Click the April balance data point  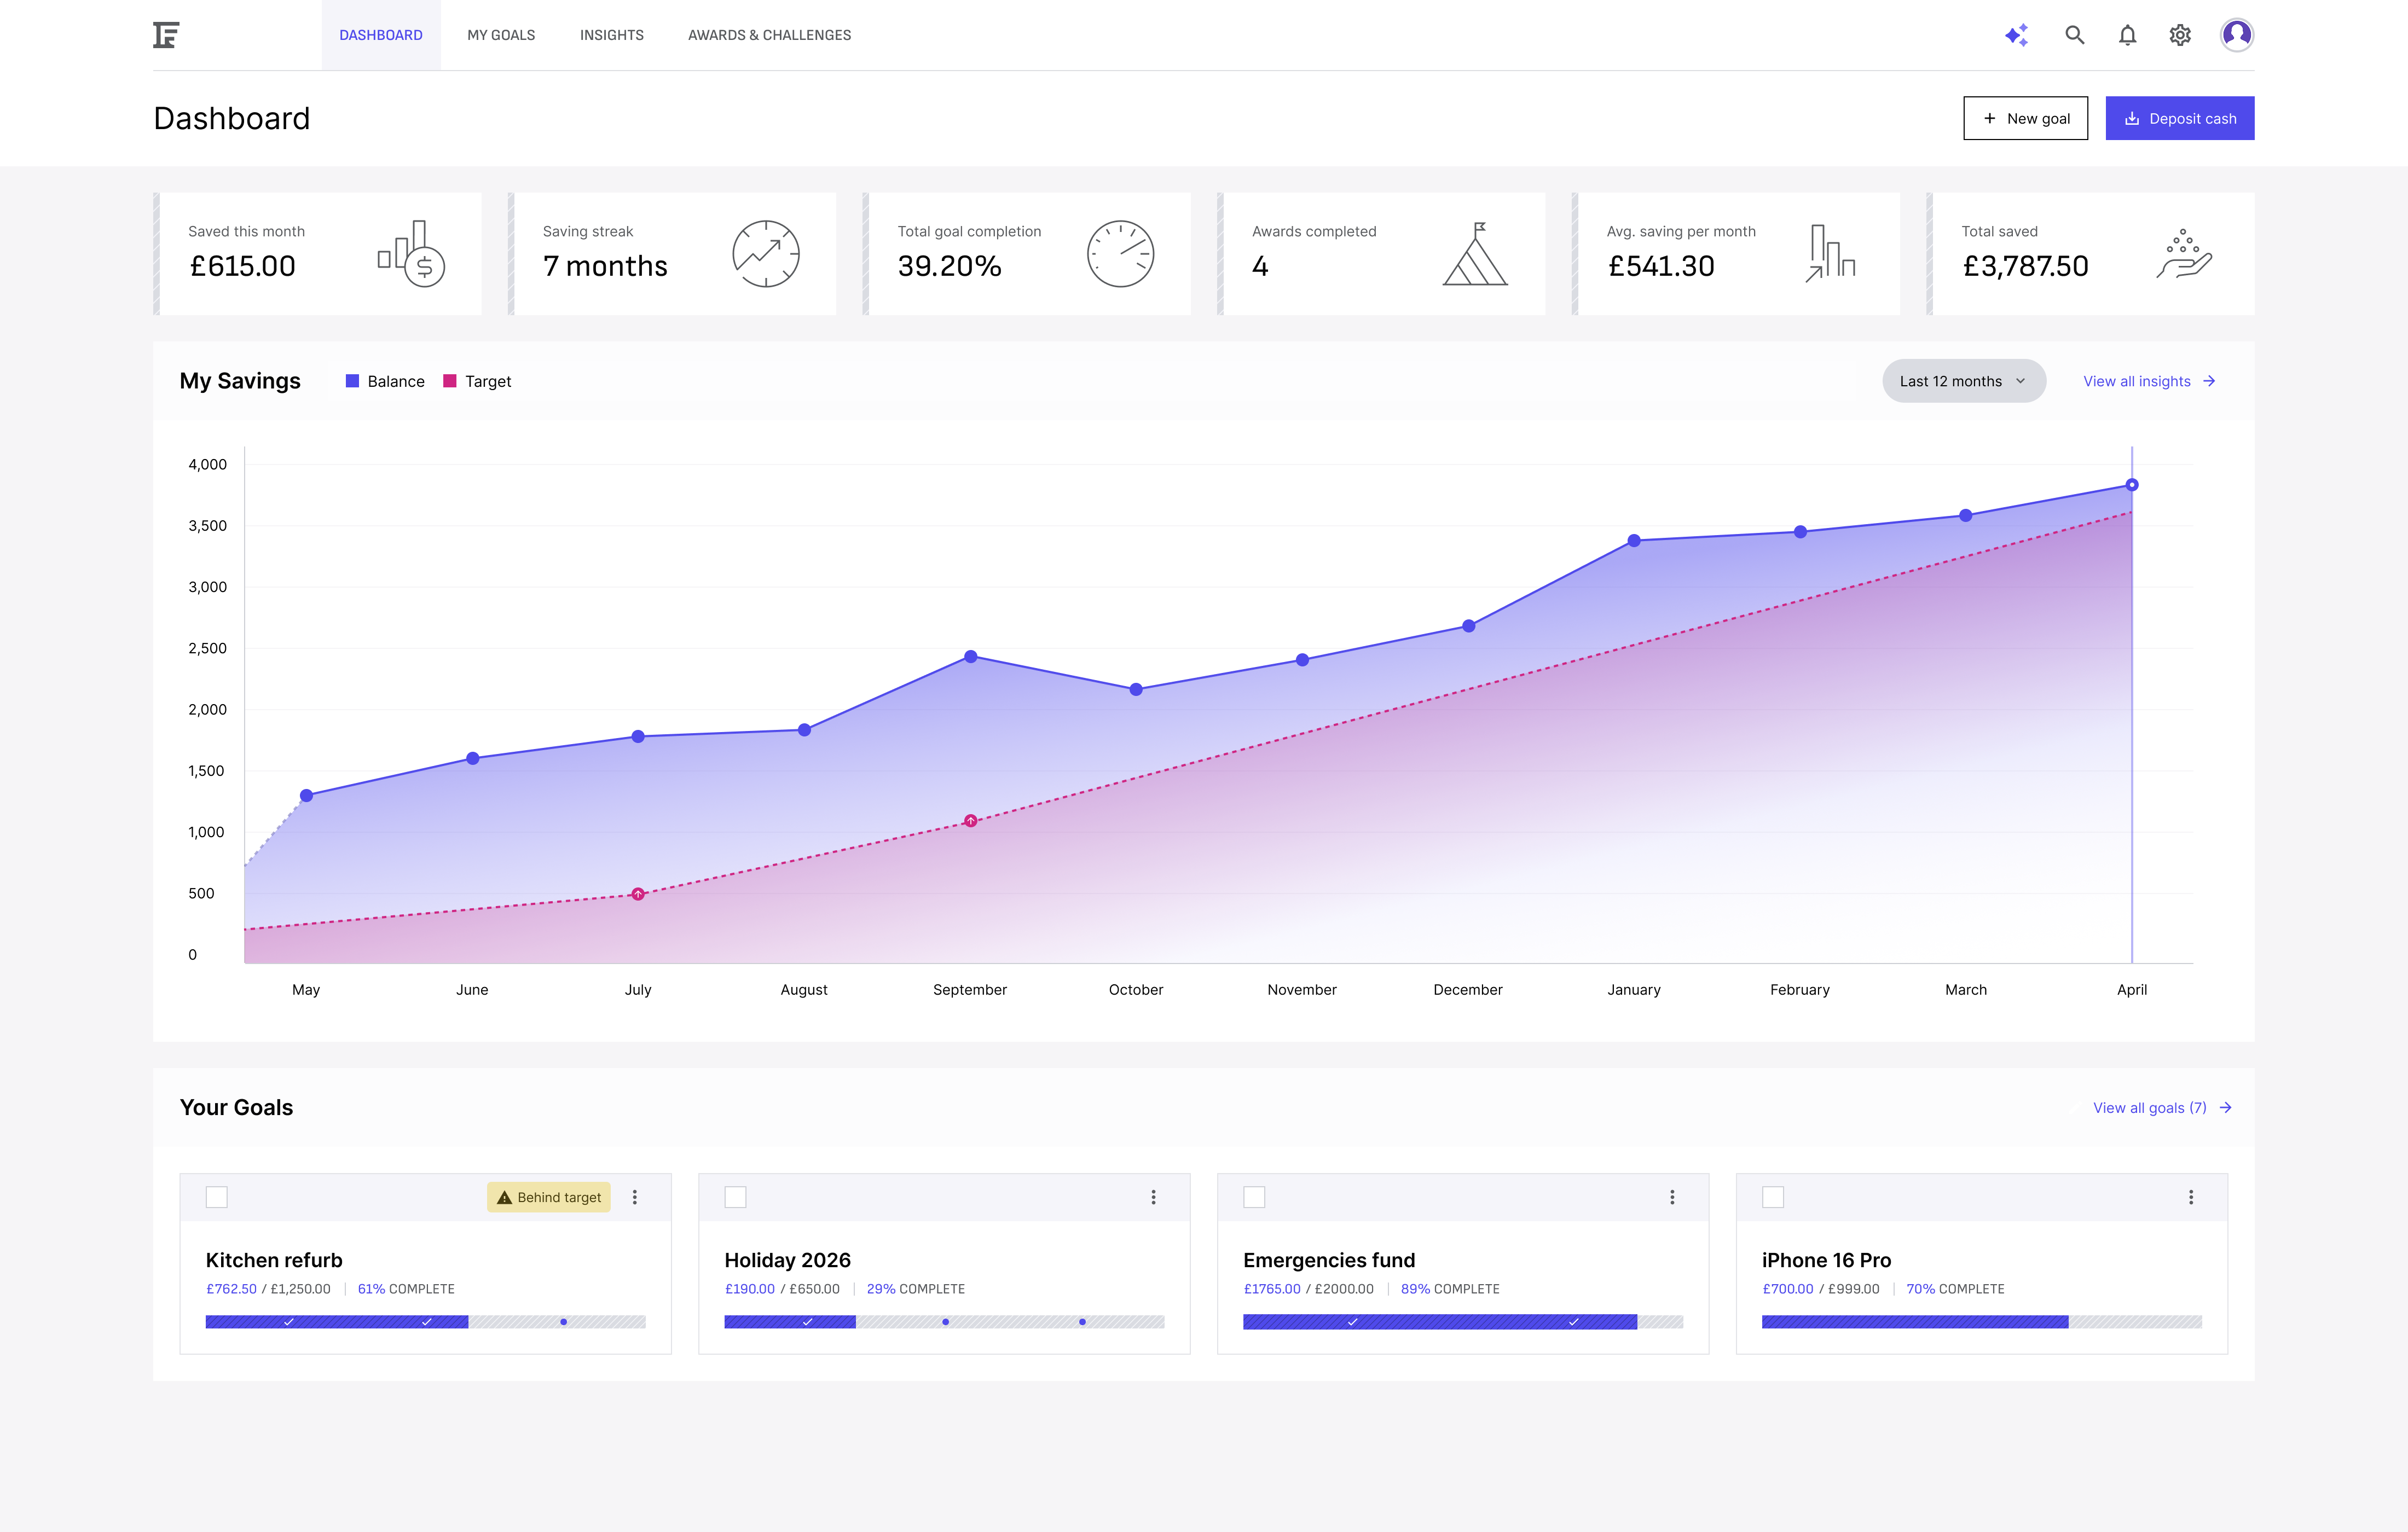click(2132, 485)
